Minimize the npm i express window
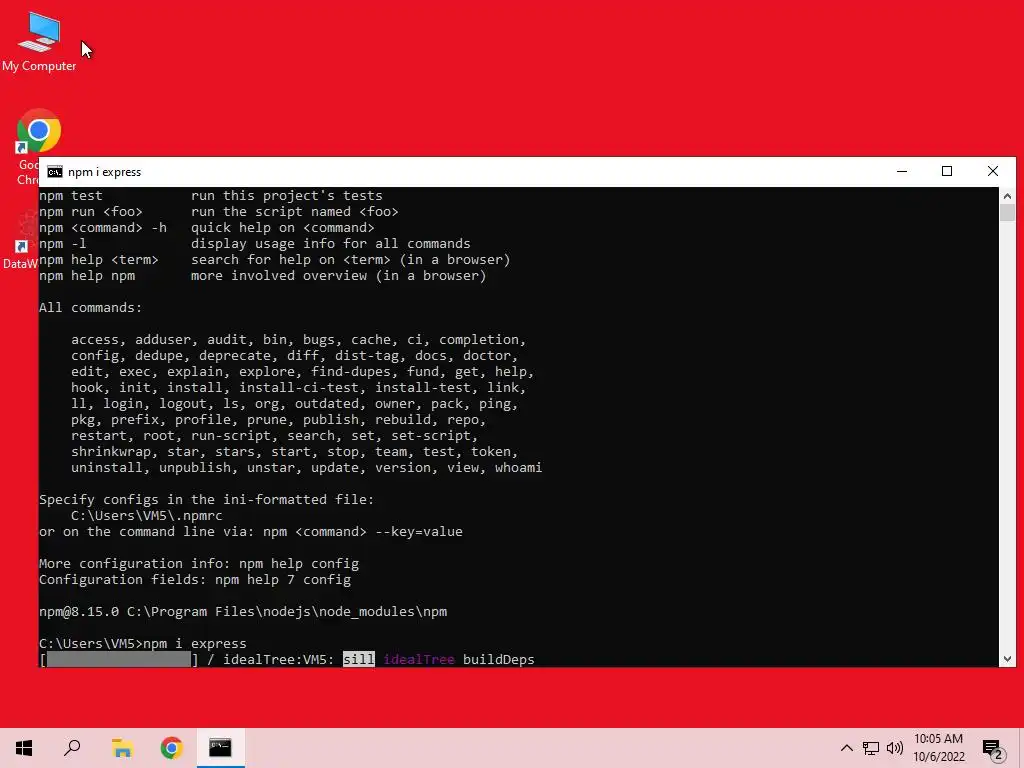The image size is (1024, 768). pos(902,171)
